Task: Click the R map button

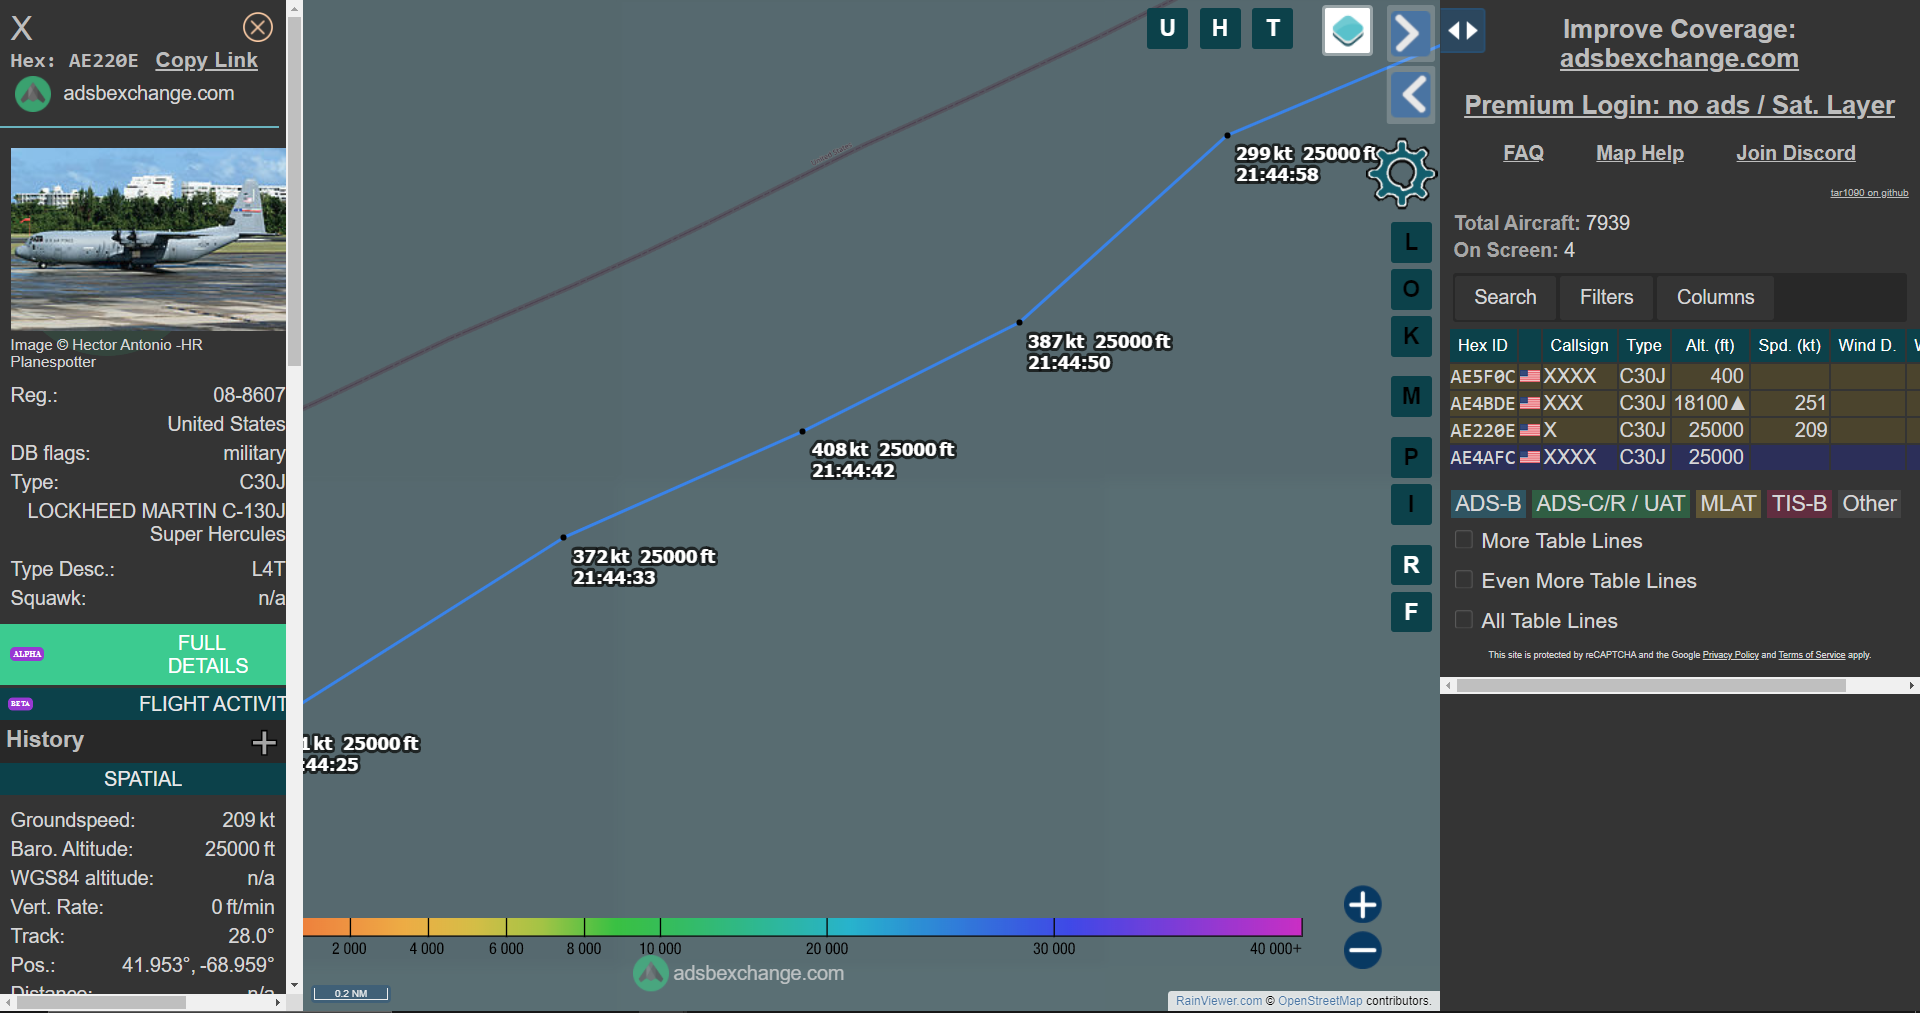Action: [x=1411, y=565]
